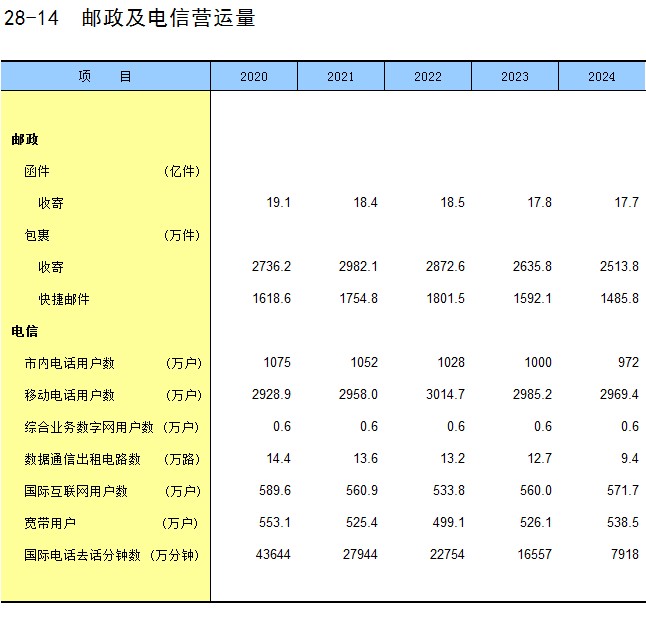646x635 pixels.
Task: Click the 电信 section heading
Action: [25, 331]
